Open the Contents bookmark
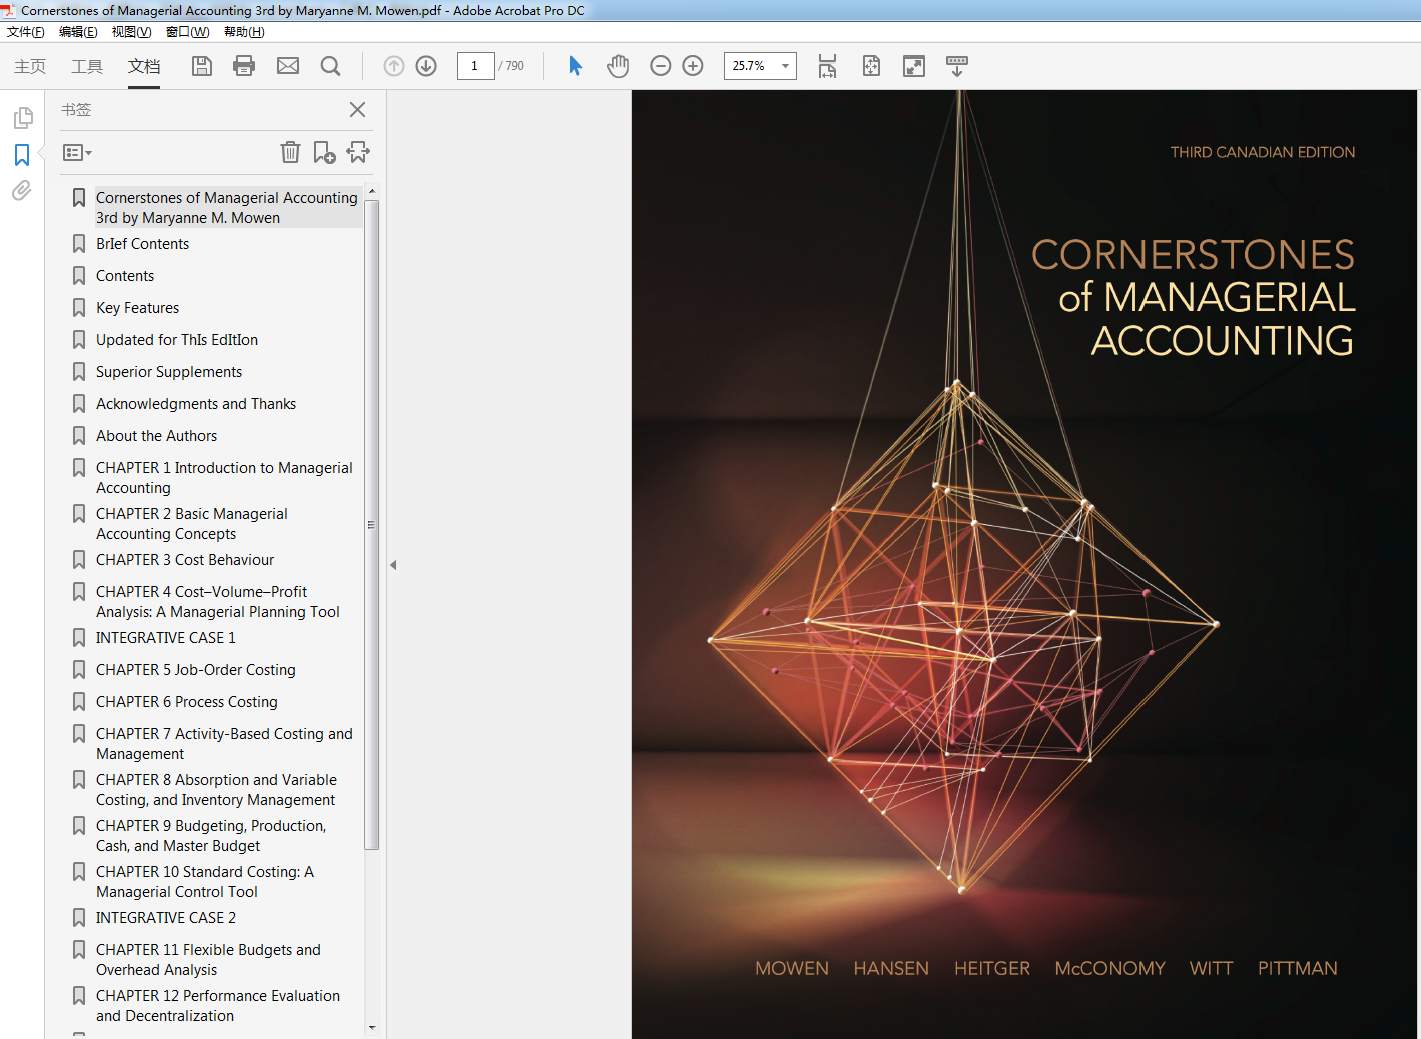This screenshot has width=1421, height=1039. 125,276
